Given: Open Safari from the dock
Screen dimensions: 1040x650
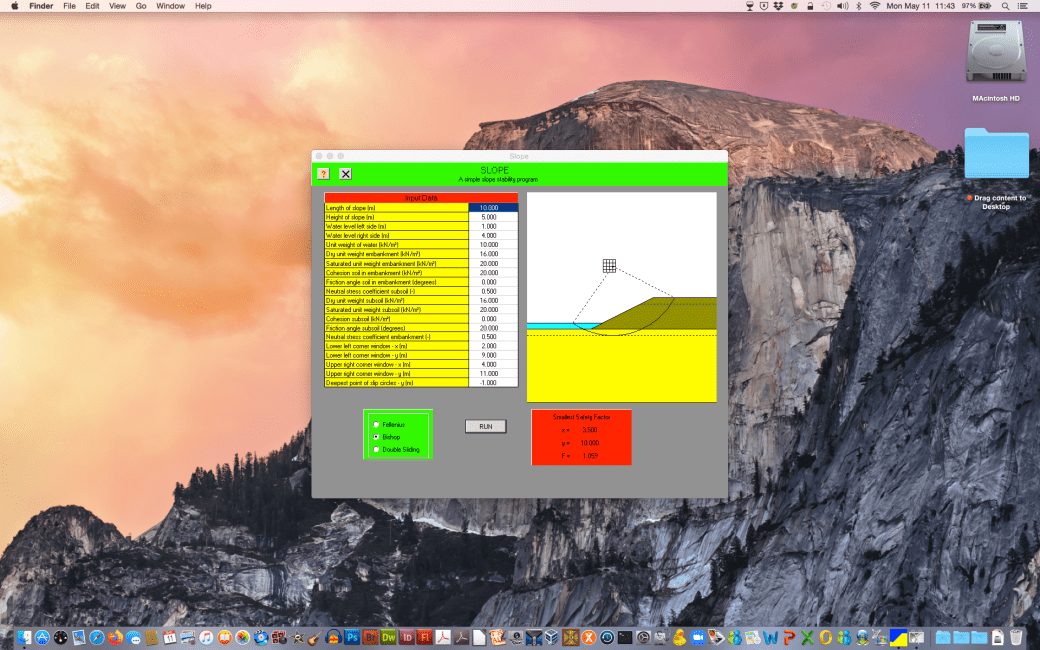Looking at the screenshot, I should click(x=97, y=637).
